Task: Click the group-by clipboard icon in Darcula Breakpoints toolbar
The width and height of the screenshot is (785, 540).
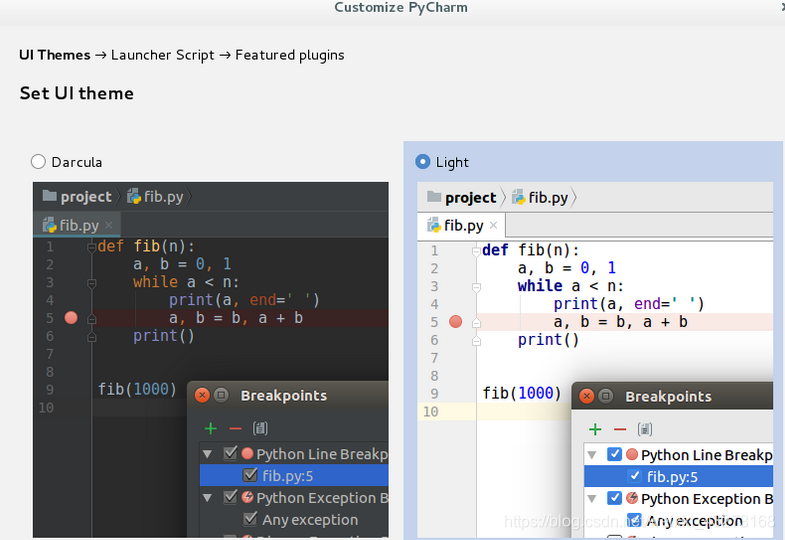Action: [x=260, y=428]
